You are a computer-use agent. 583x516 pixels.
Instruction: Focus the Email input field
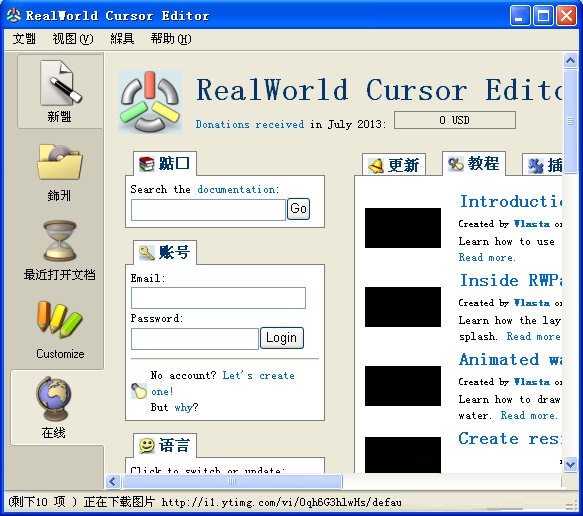click(x=218, y=298)
